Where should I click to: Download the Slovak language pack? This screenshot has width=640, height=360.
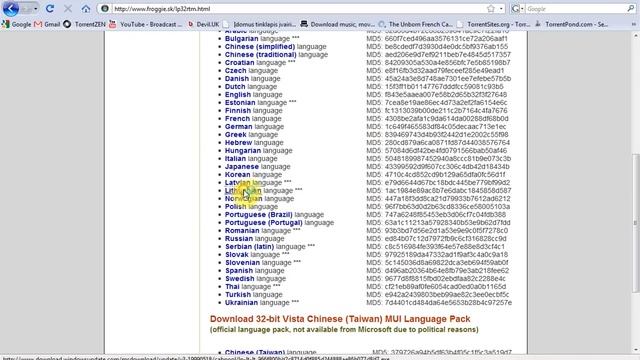coord(237,255)
